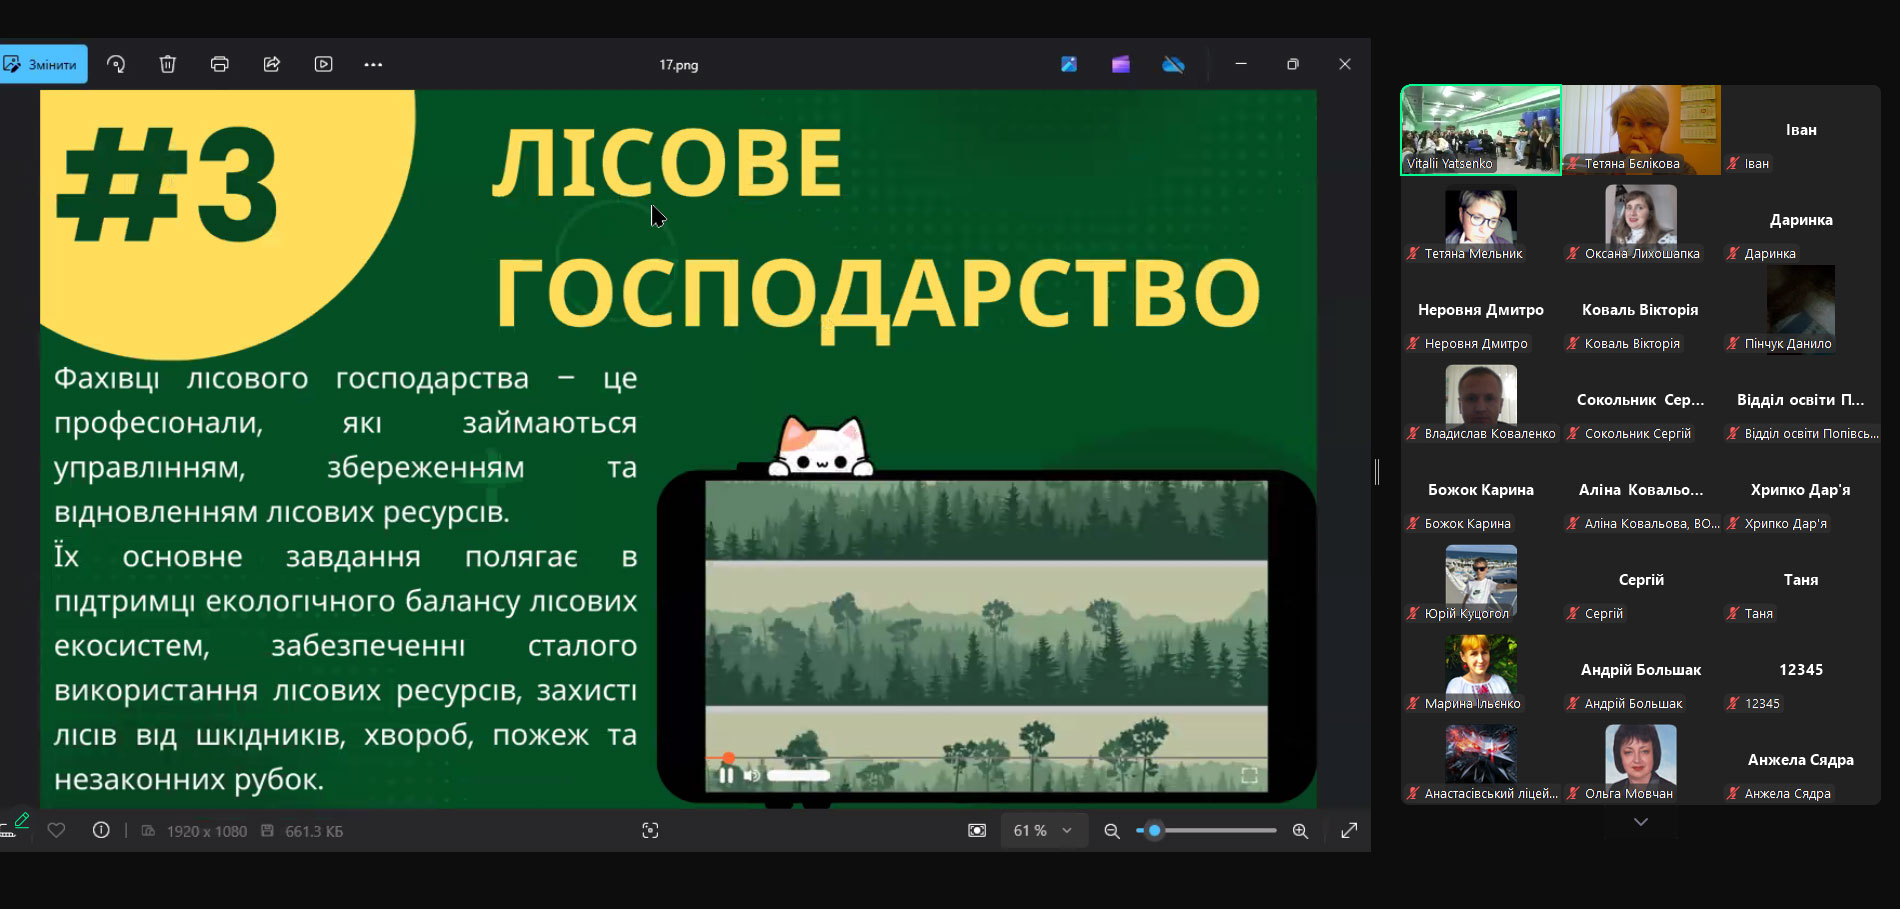Select the Відділ освіти participant tile

1801,400
